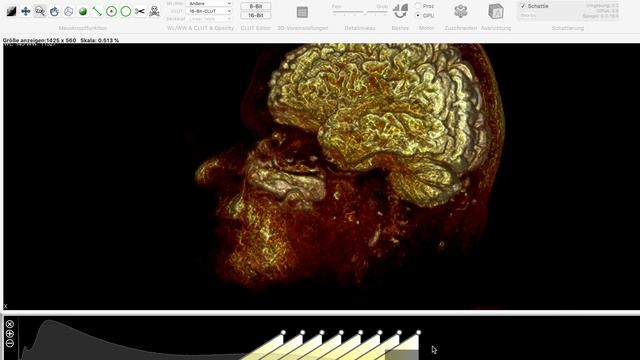Viewport: 640px width, 360px height.
Task: Select the camera rotation circle tool
Action: point(69,11)
